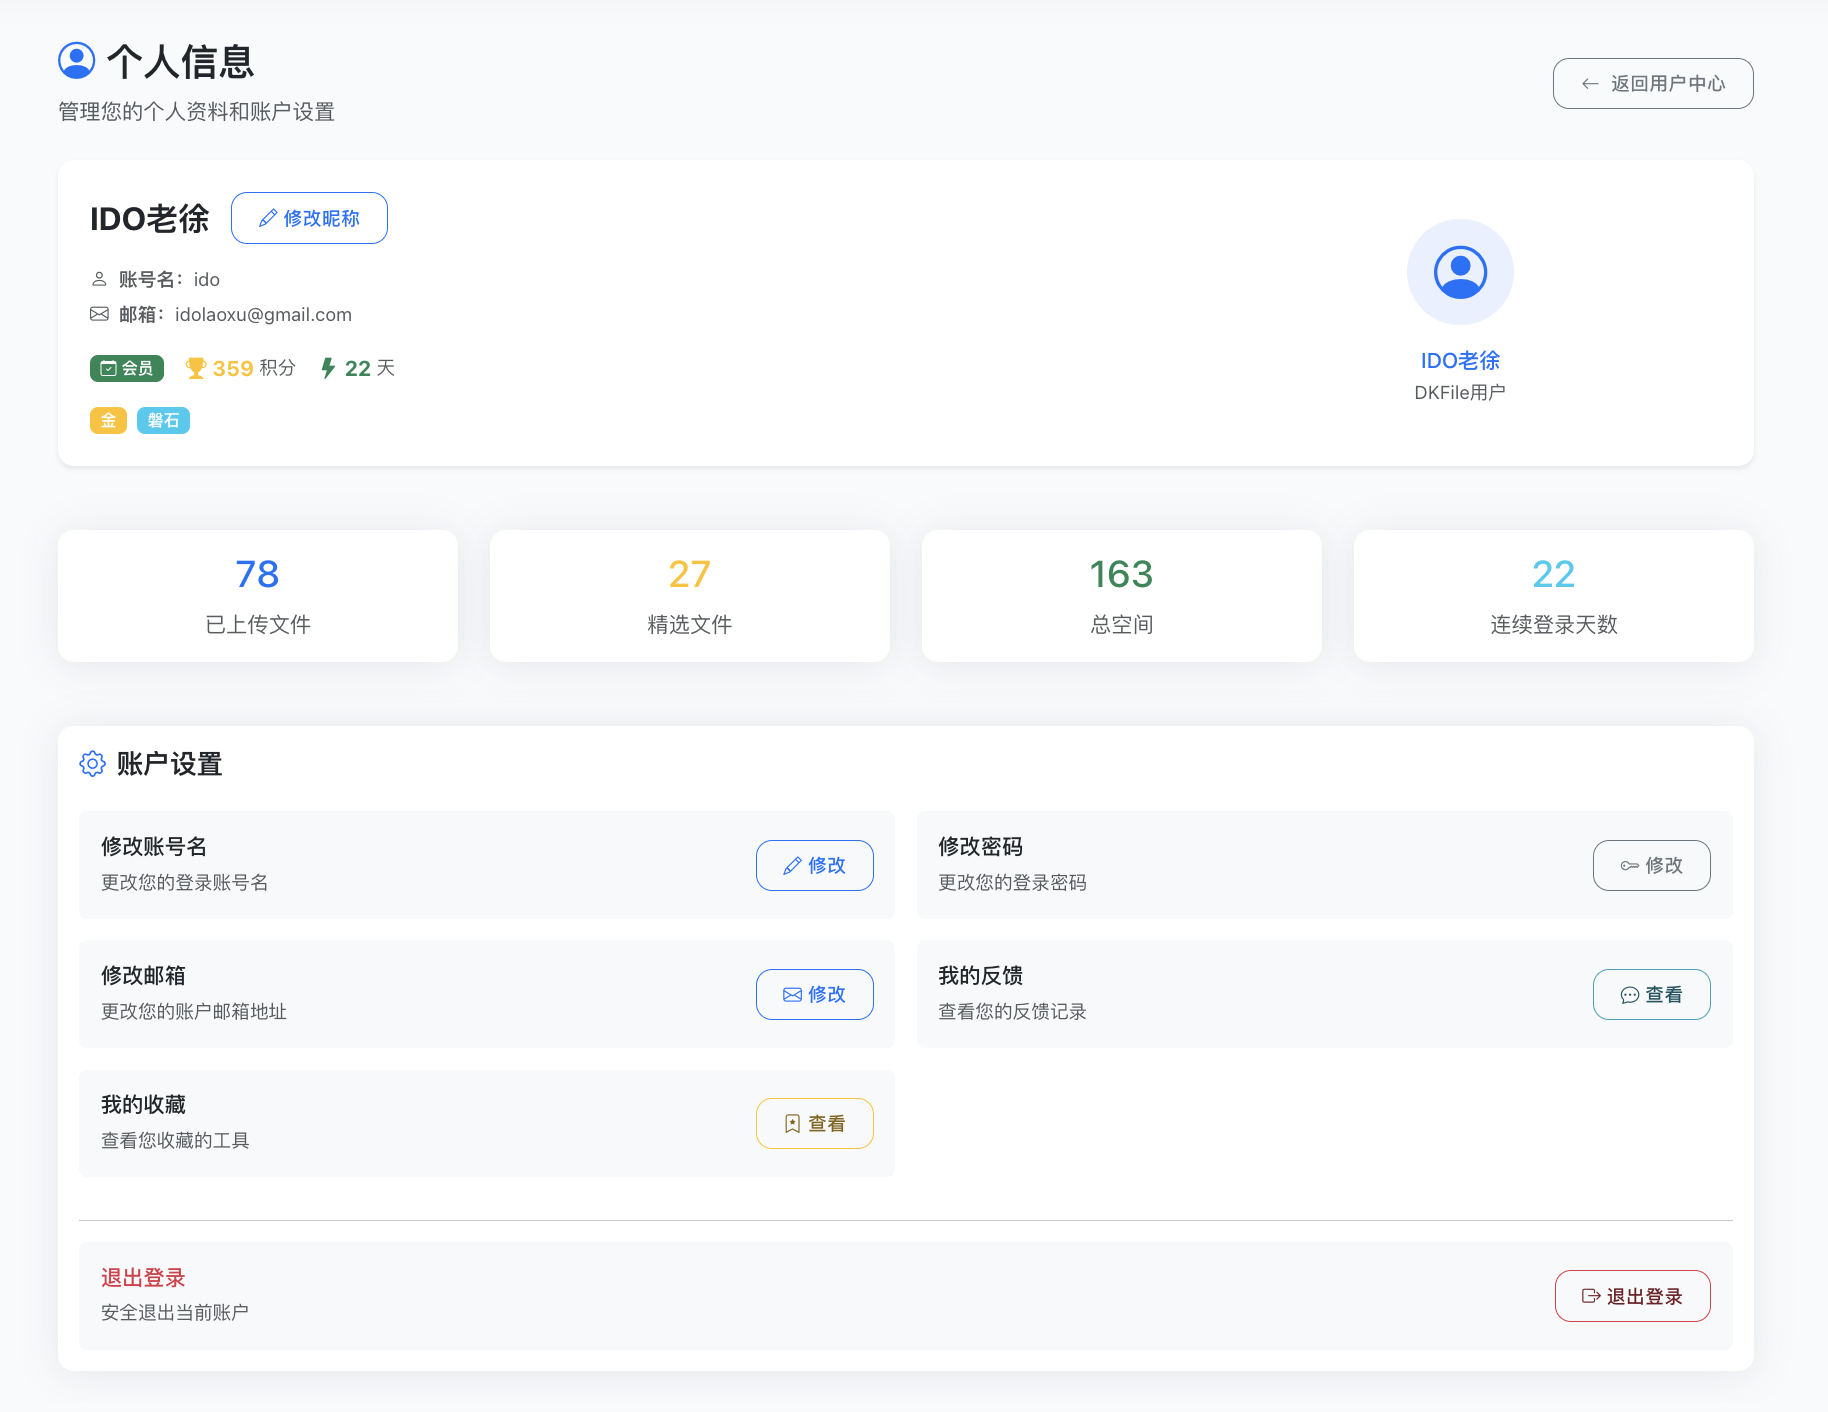This screenshot has height=1412, width=1828.
Task: Open the 修改昵称 nickname editor
Action: point(309,218)
